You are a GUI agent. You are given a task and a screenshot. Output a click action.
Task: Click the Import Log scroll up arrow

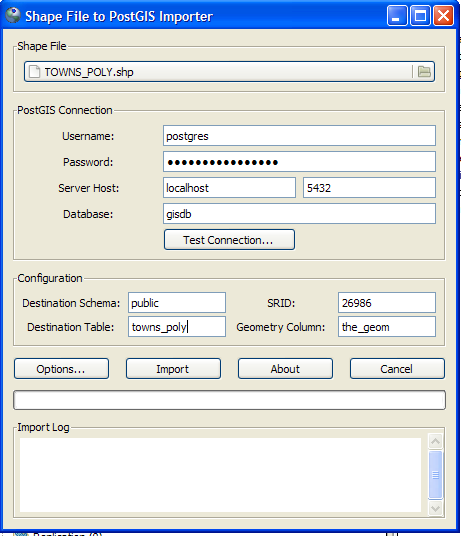click(x=435, y=441)
